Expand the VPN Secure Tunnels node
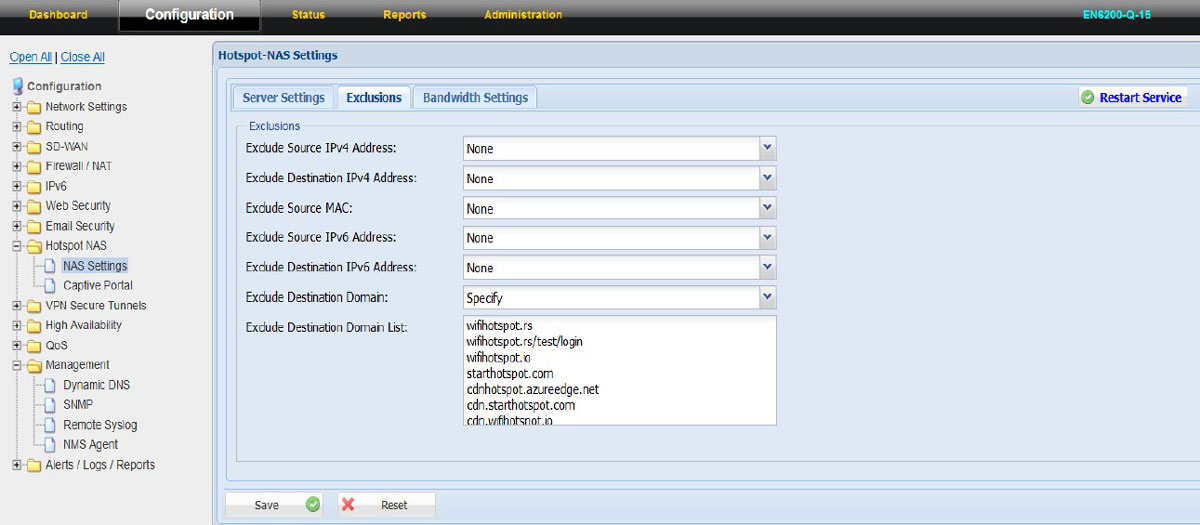Viewport: 1200px width, 525px height. [16, 306]
